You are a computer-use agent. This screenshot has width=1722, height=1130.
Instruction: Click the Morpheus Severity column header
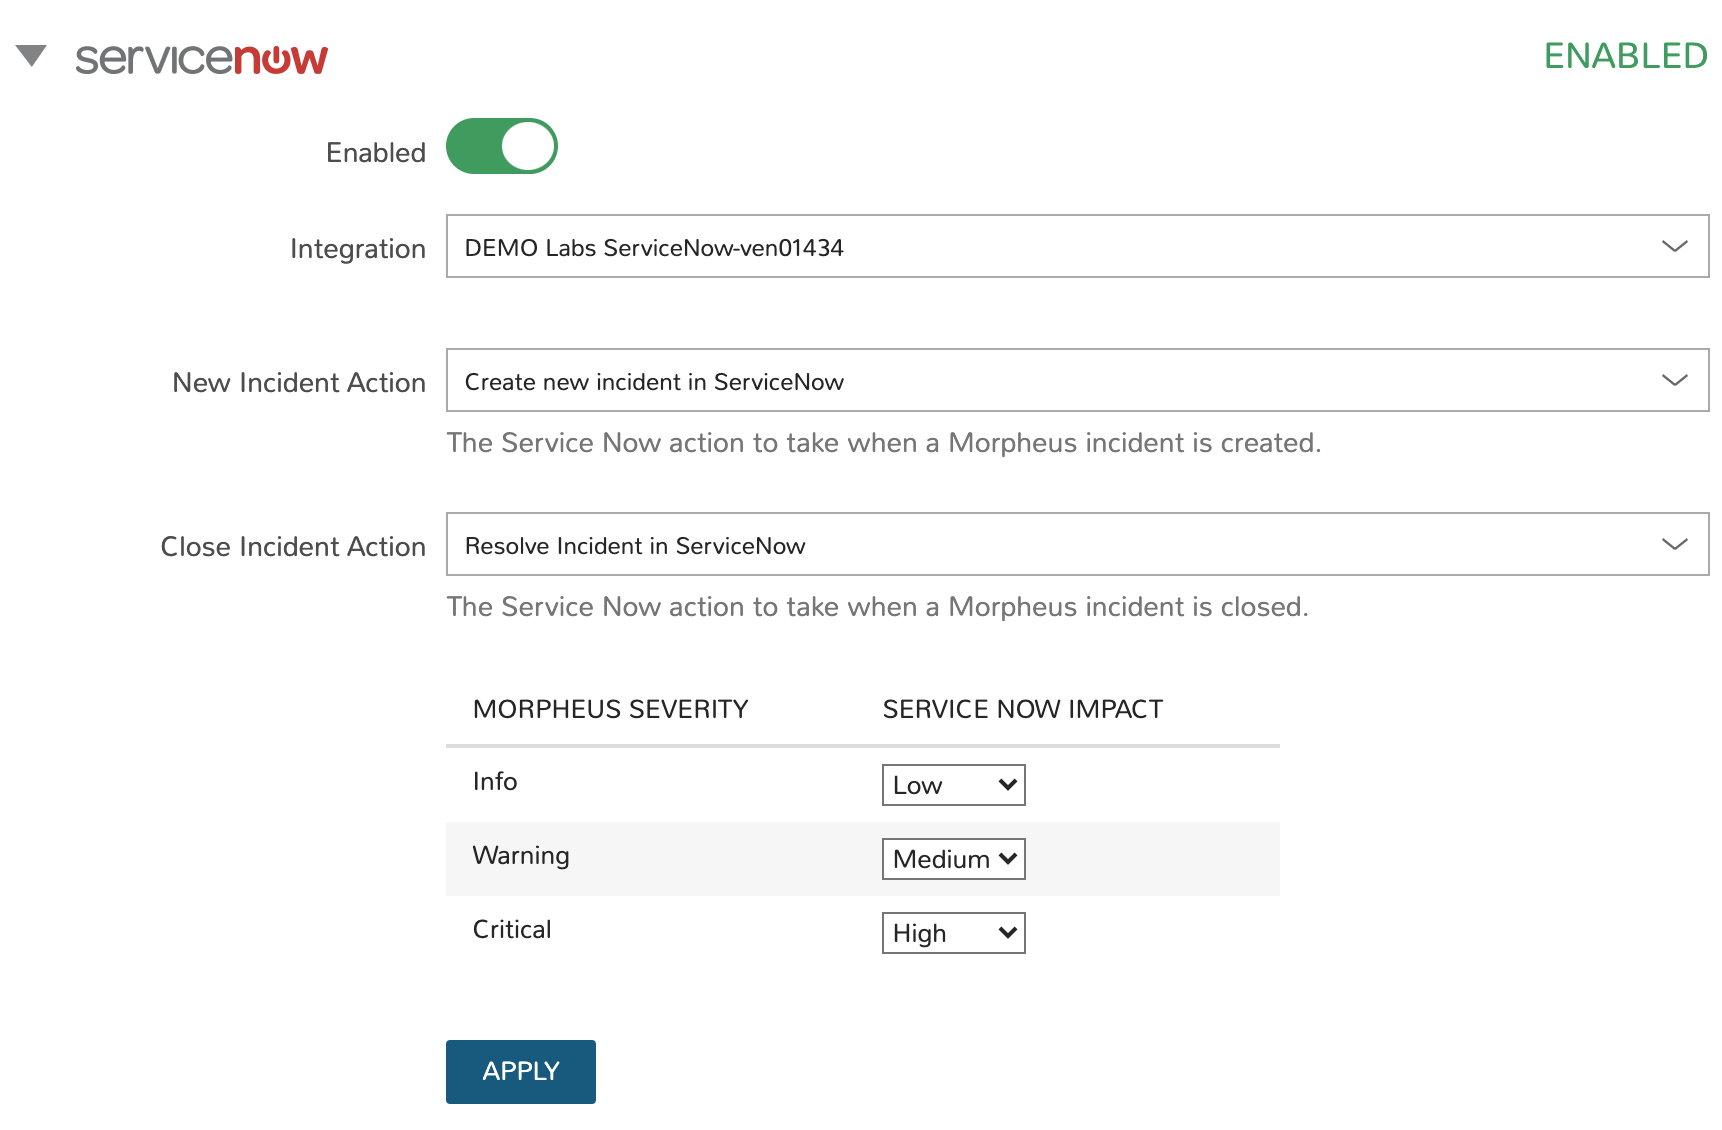(610, 709)
